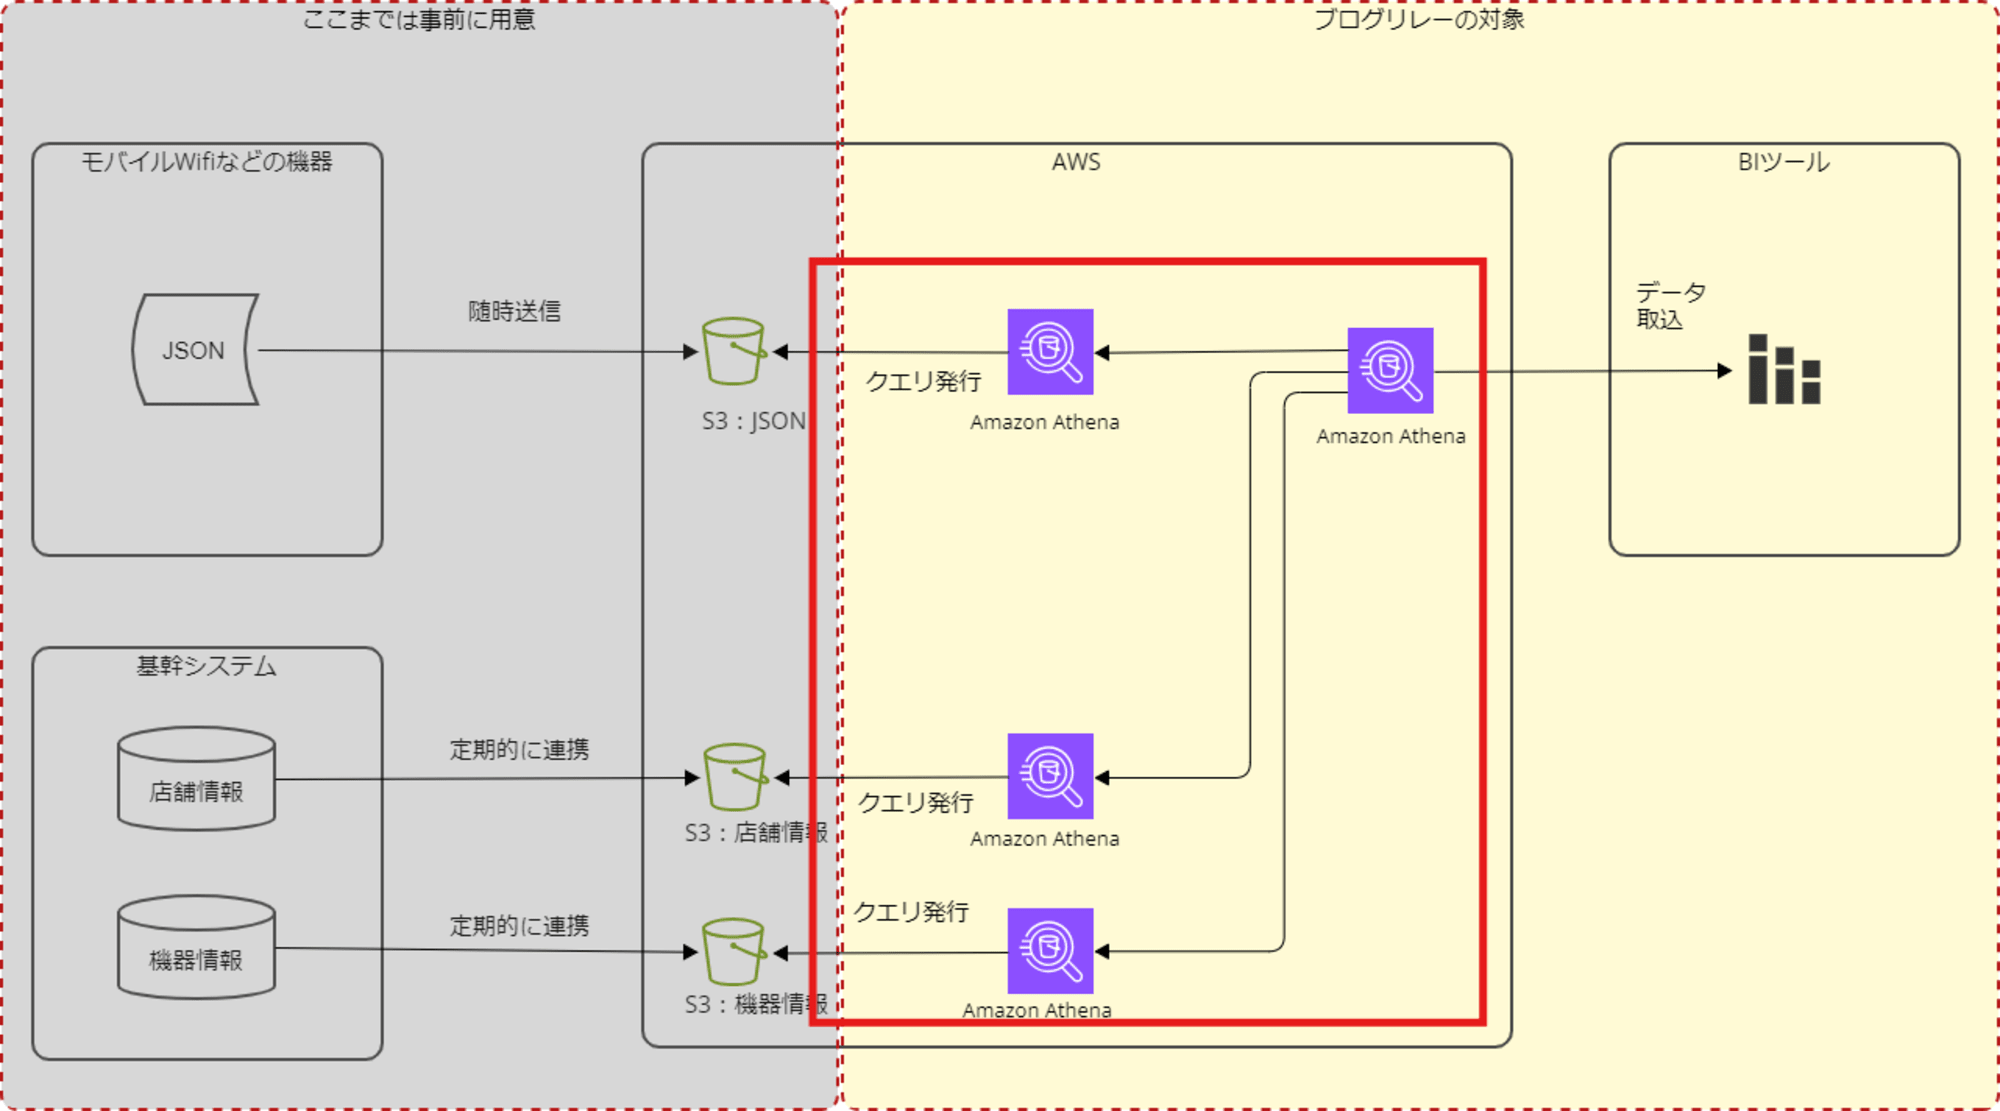Click the 'BIツール' container title
The height and width of the screenshot is (1111, 2000).
[x=1784, y=162]
